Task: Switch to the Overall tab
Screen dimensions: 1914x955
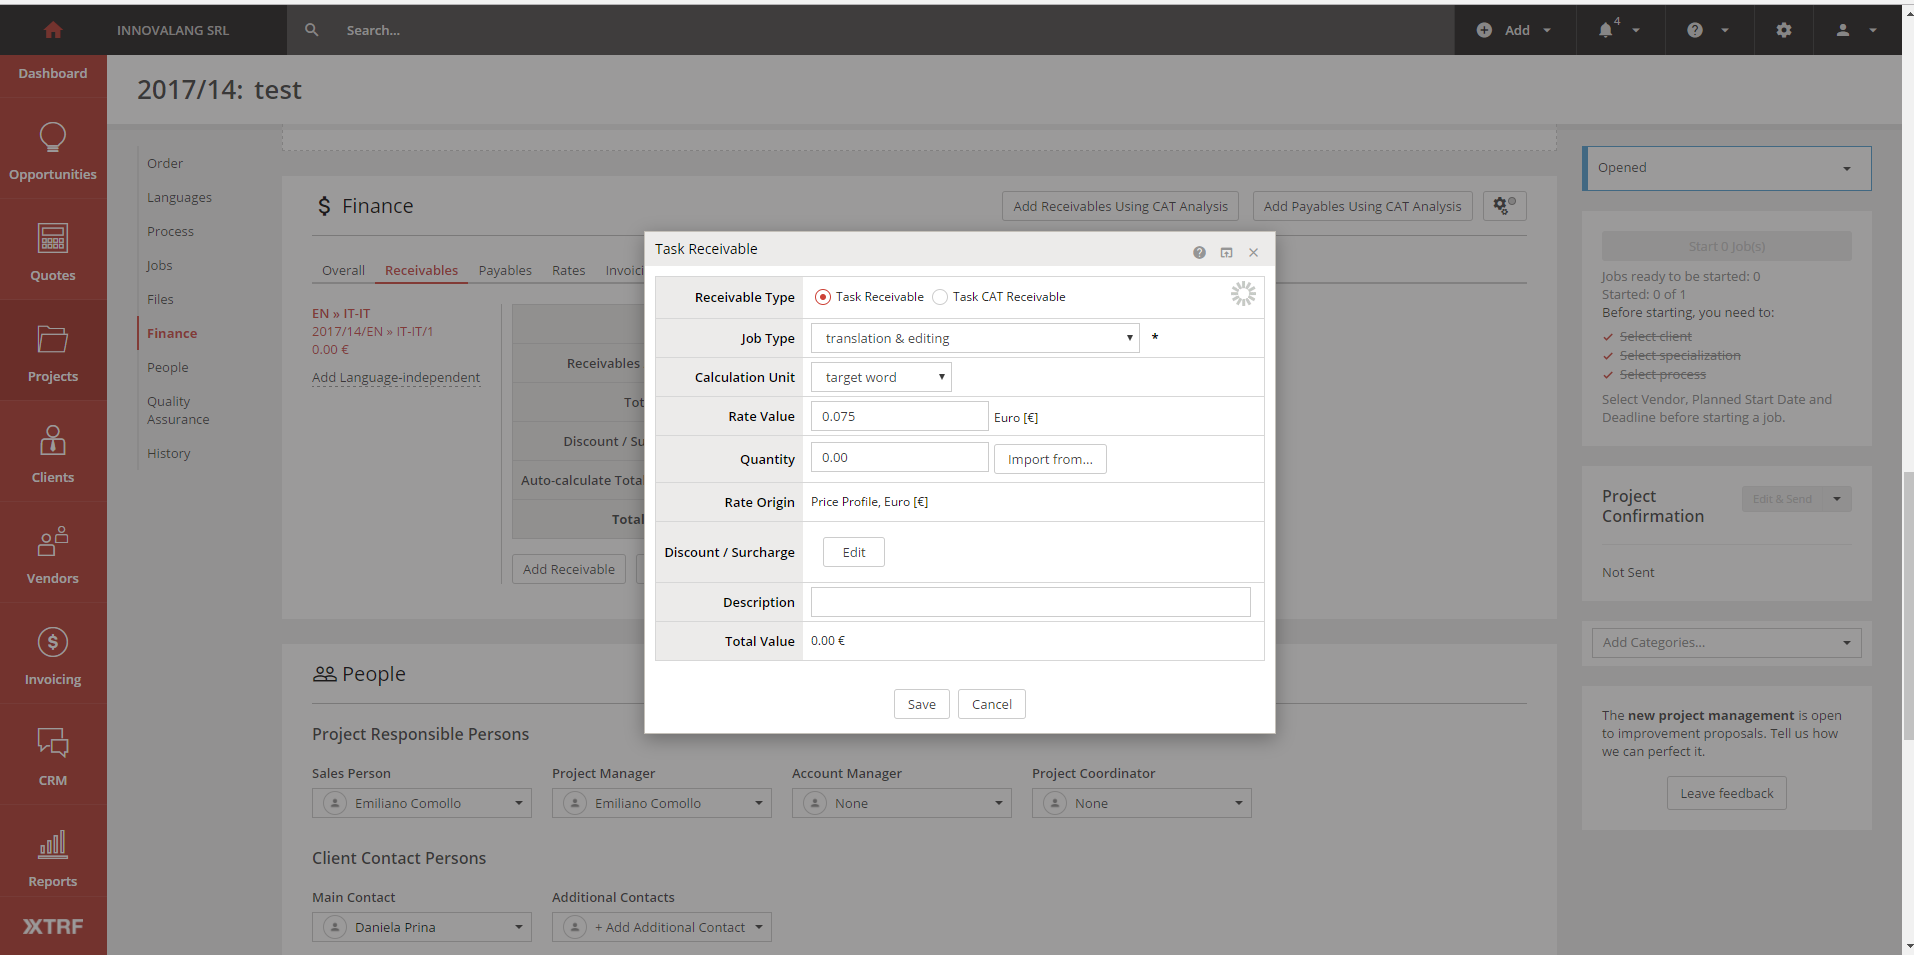Action: (343, 270)
